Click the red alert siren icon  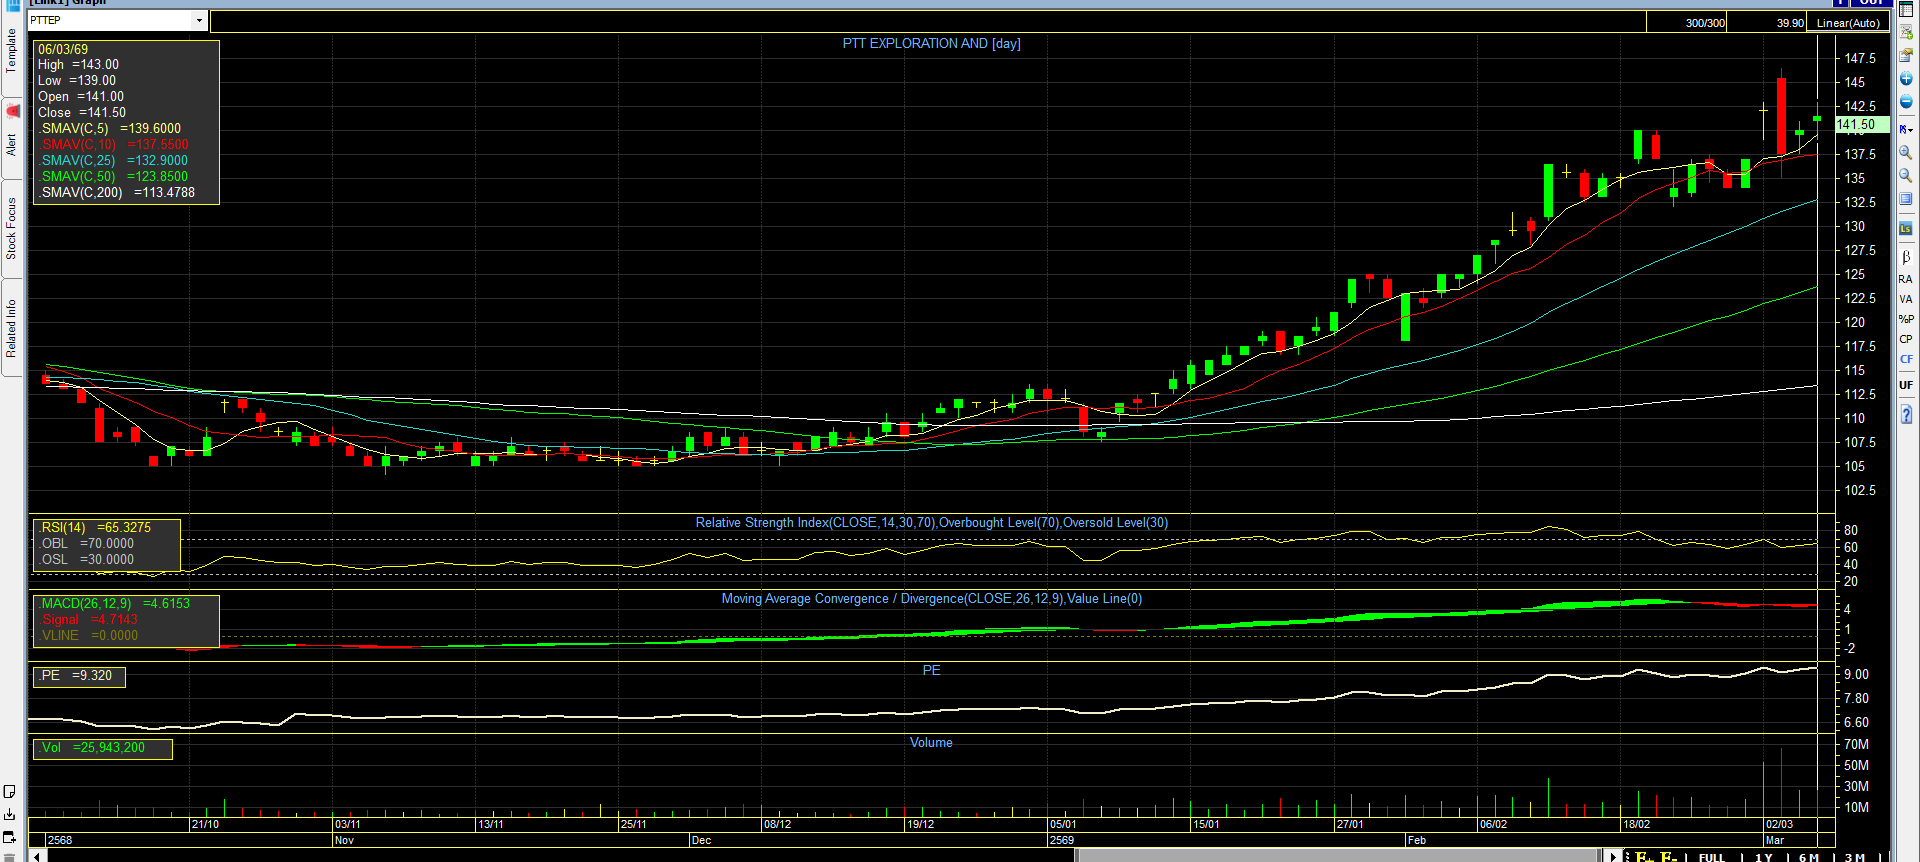pyautogui.click(x=13, y=110)
